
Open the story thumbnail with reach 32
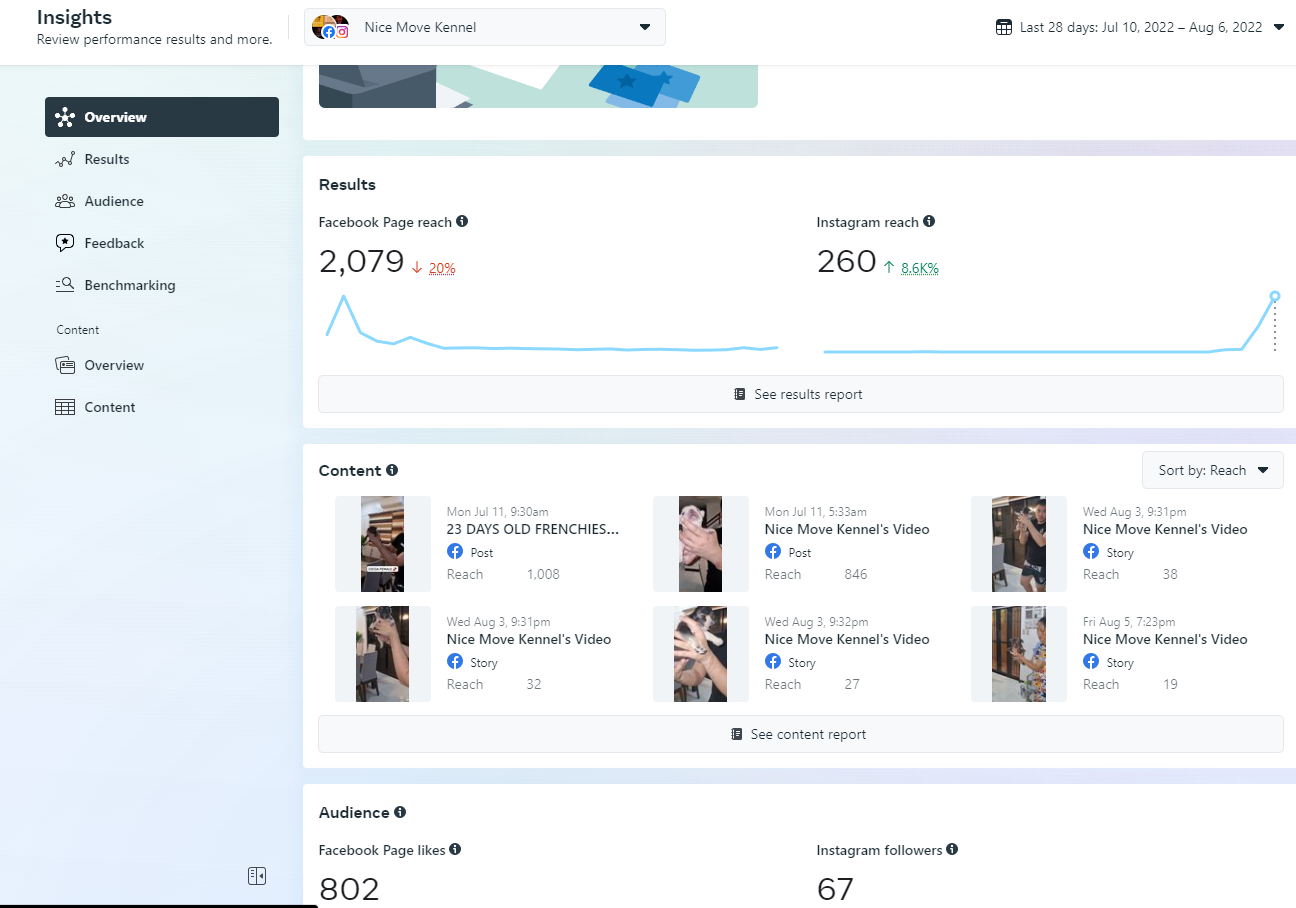pyautogui.click(x=383, y=654)
